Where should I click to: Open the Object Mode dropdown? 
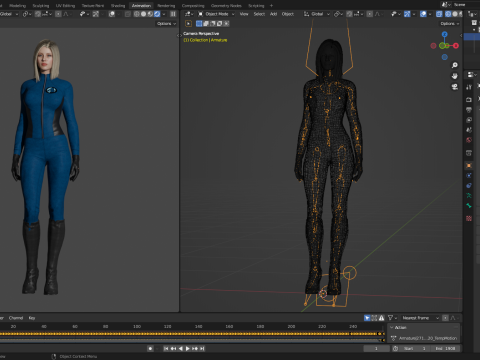click(x=216, y=14)
